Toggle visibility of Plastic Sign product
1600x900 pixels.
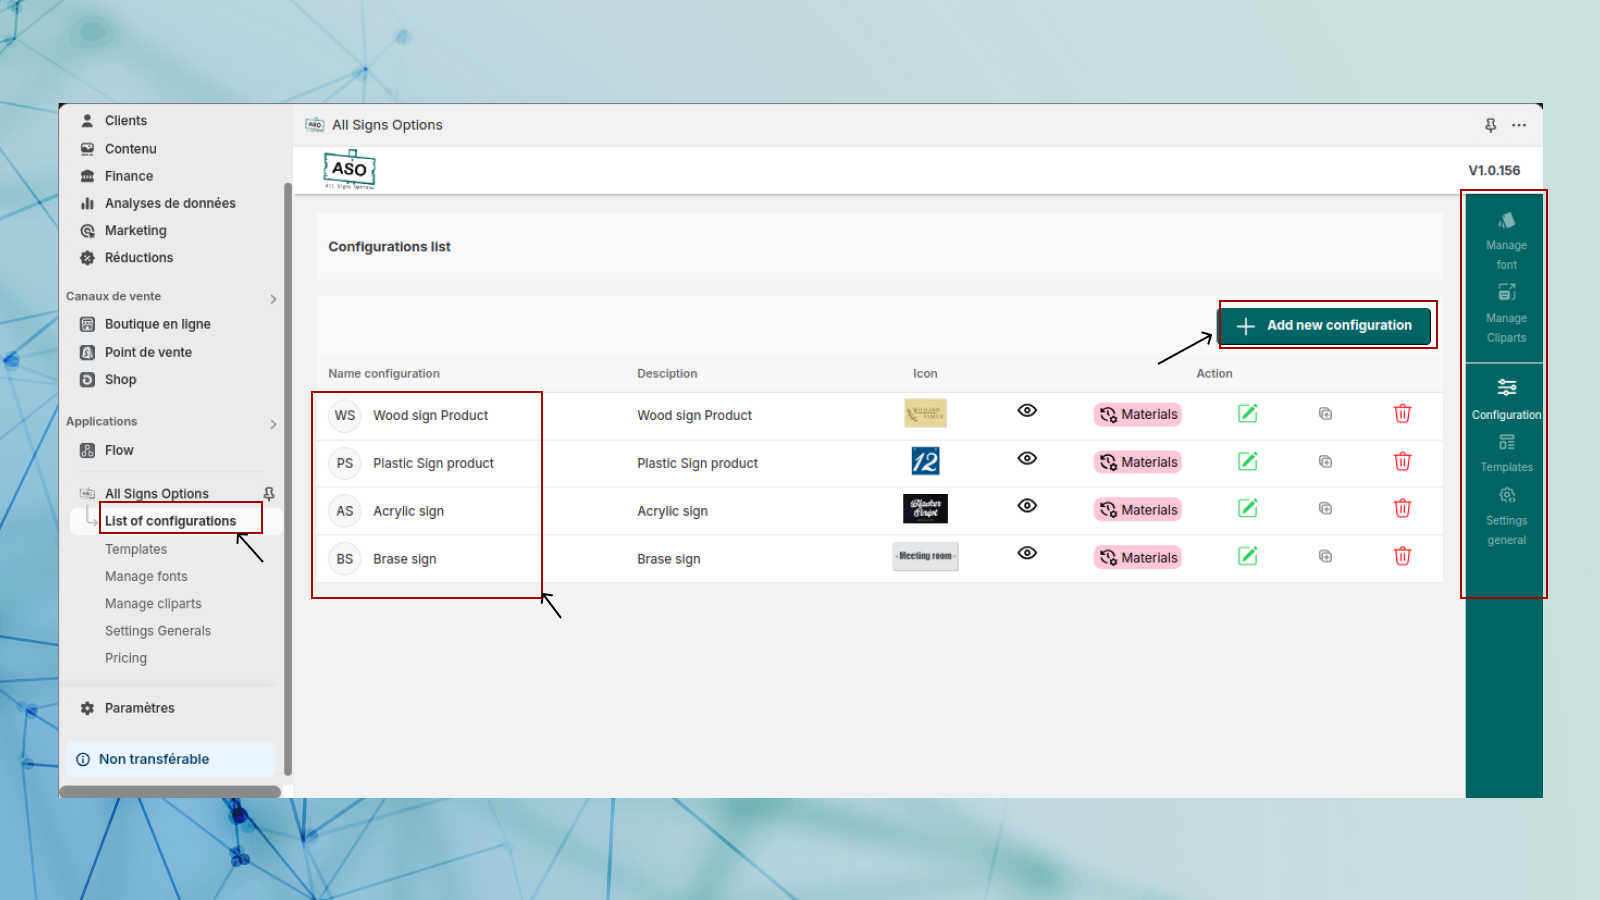pyautogui.click(x=1027, y=459)
